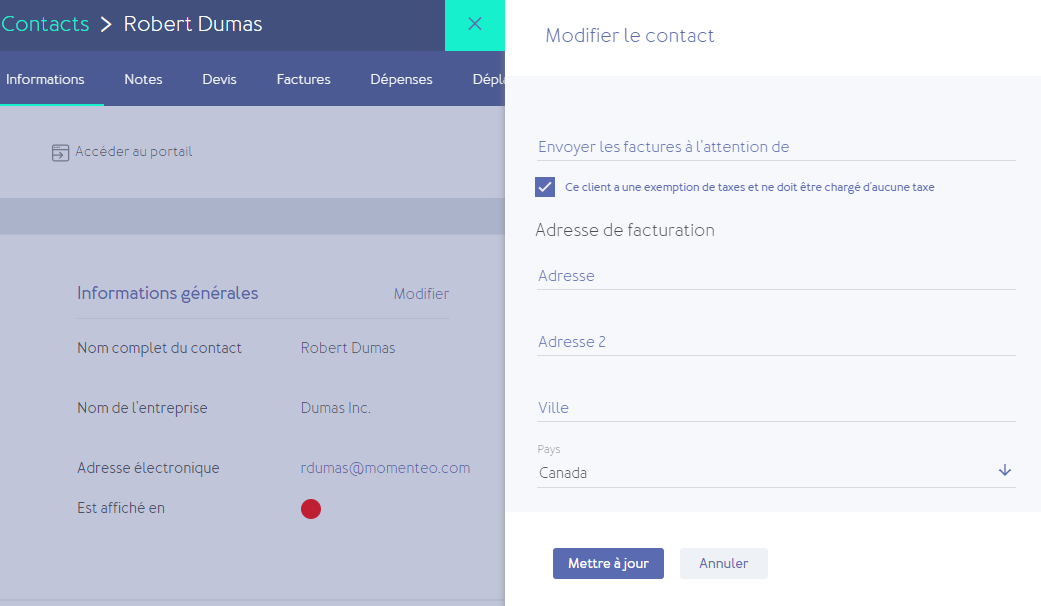Viewport: 1041px width, 606px height.
Task: Click Modifier next to Informations générales
Action: pos(421,294)
